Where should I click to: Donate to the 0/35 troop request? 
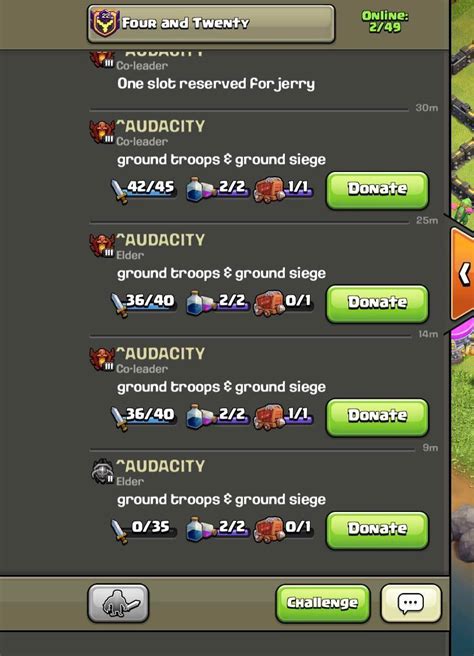pyautogui.click(x=377, y=530)
